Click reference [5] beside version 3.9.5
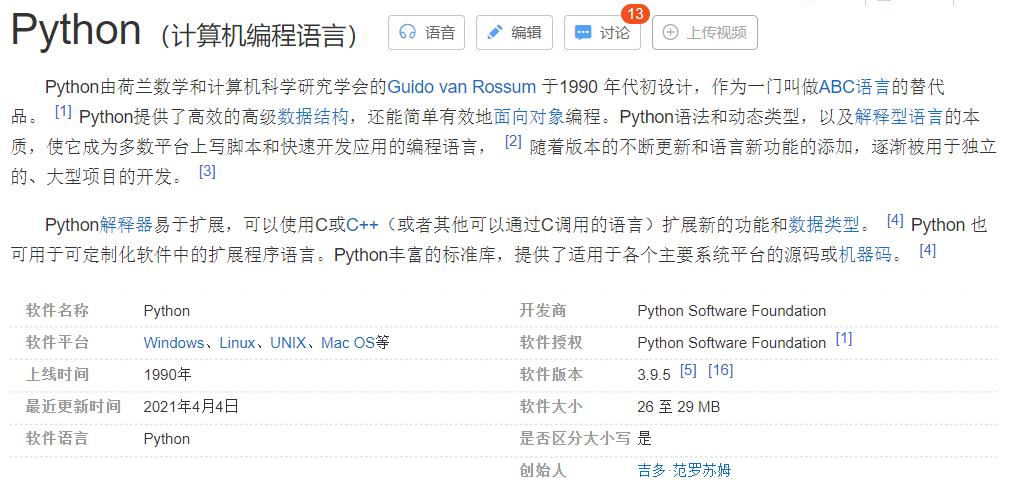Image resolution: width=1019 pixels, height=484 pixels. pos(688,370)
